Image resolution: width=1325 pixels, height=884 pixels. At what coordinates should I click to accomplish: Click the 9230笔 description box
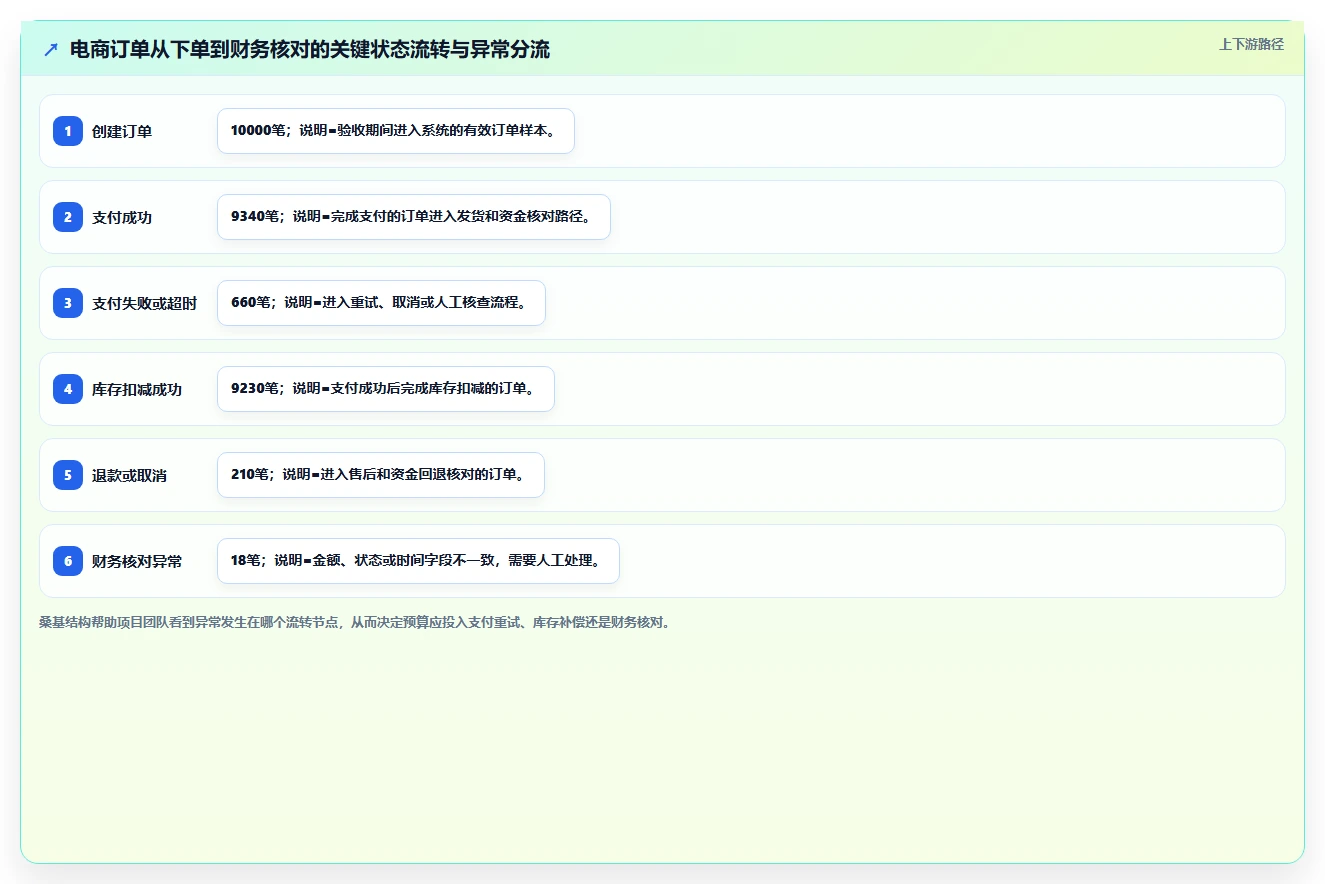click(386, 389)
